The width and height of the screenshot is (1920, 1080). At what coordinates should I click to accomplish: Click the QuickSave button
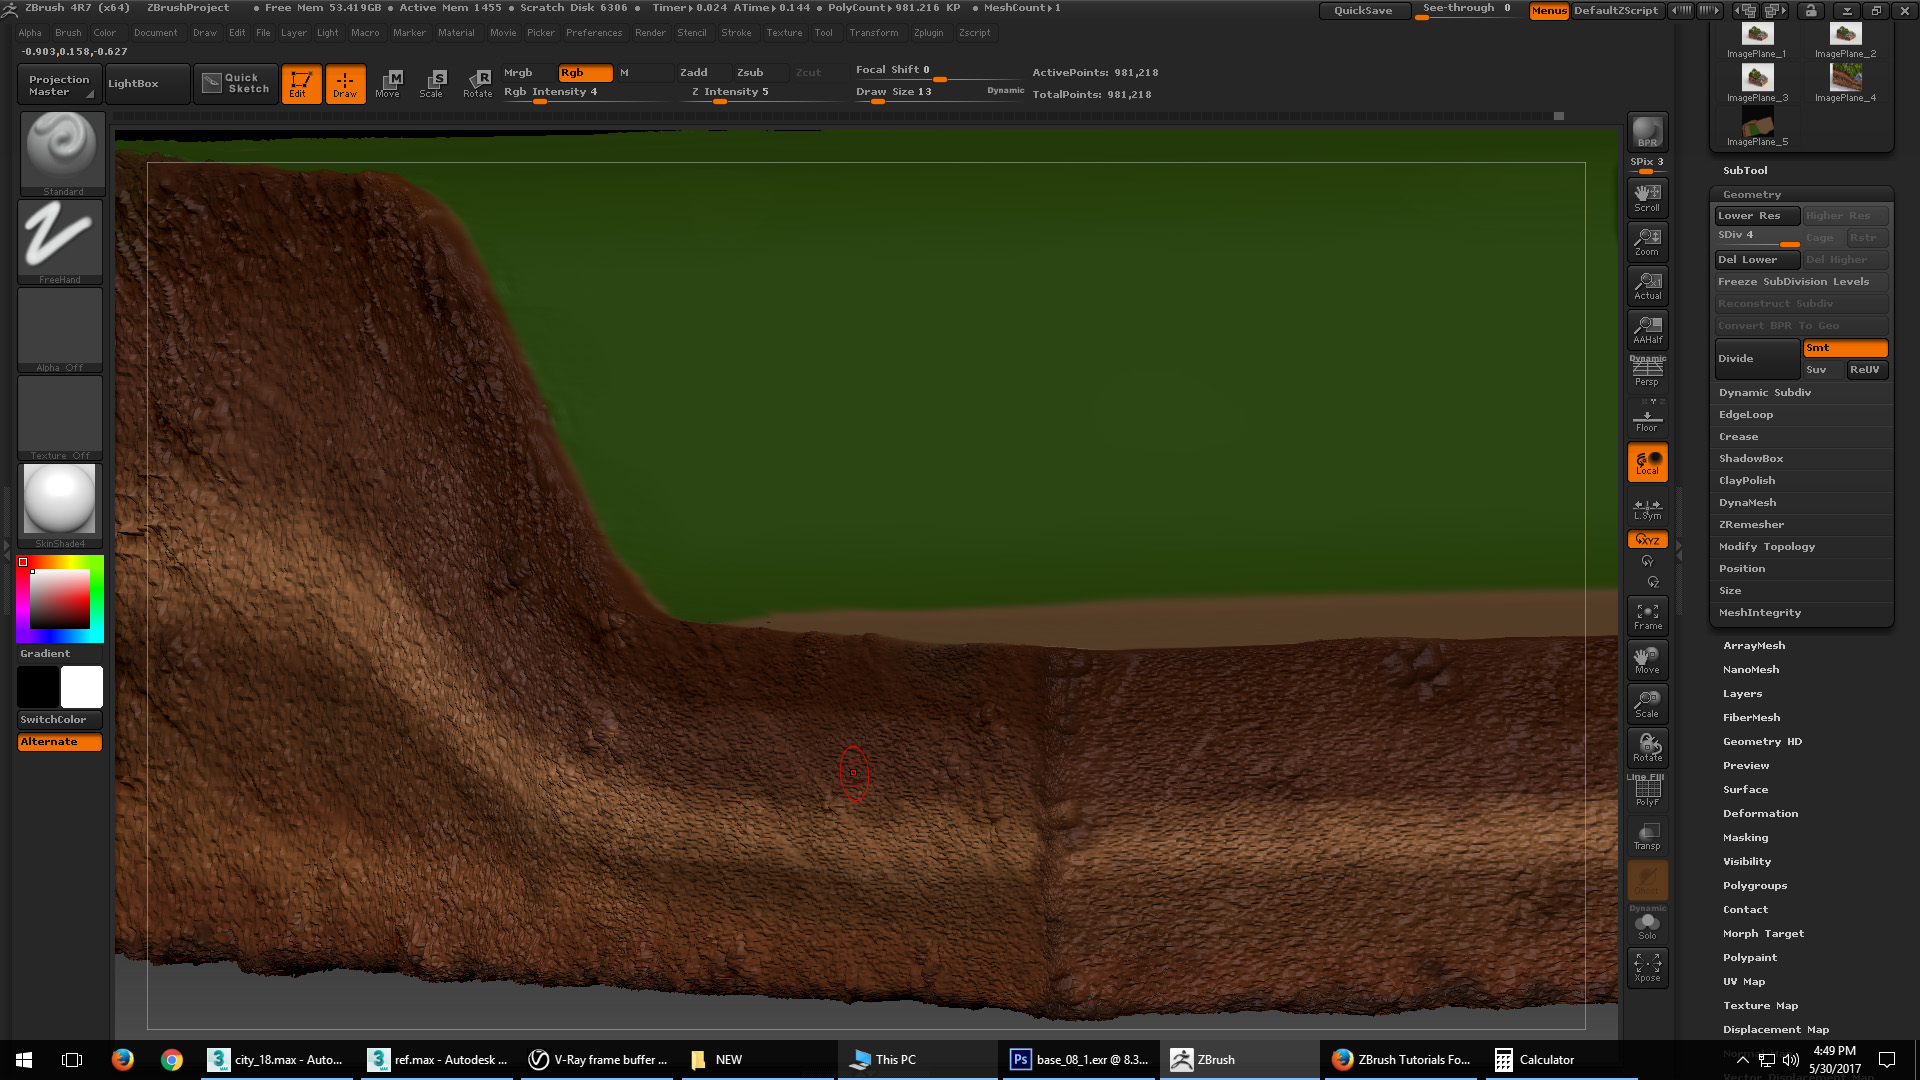pos(1363,10)
